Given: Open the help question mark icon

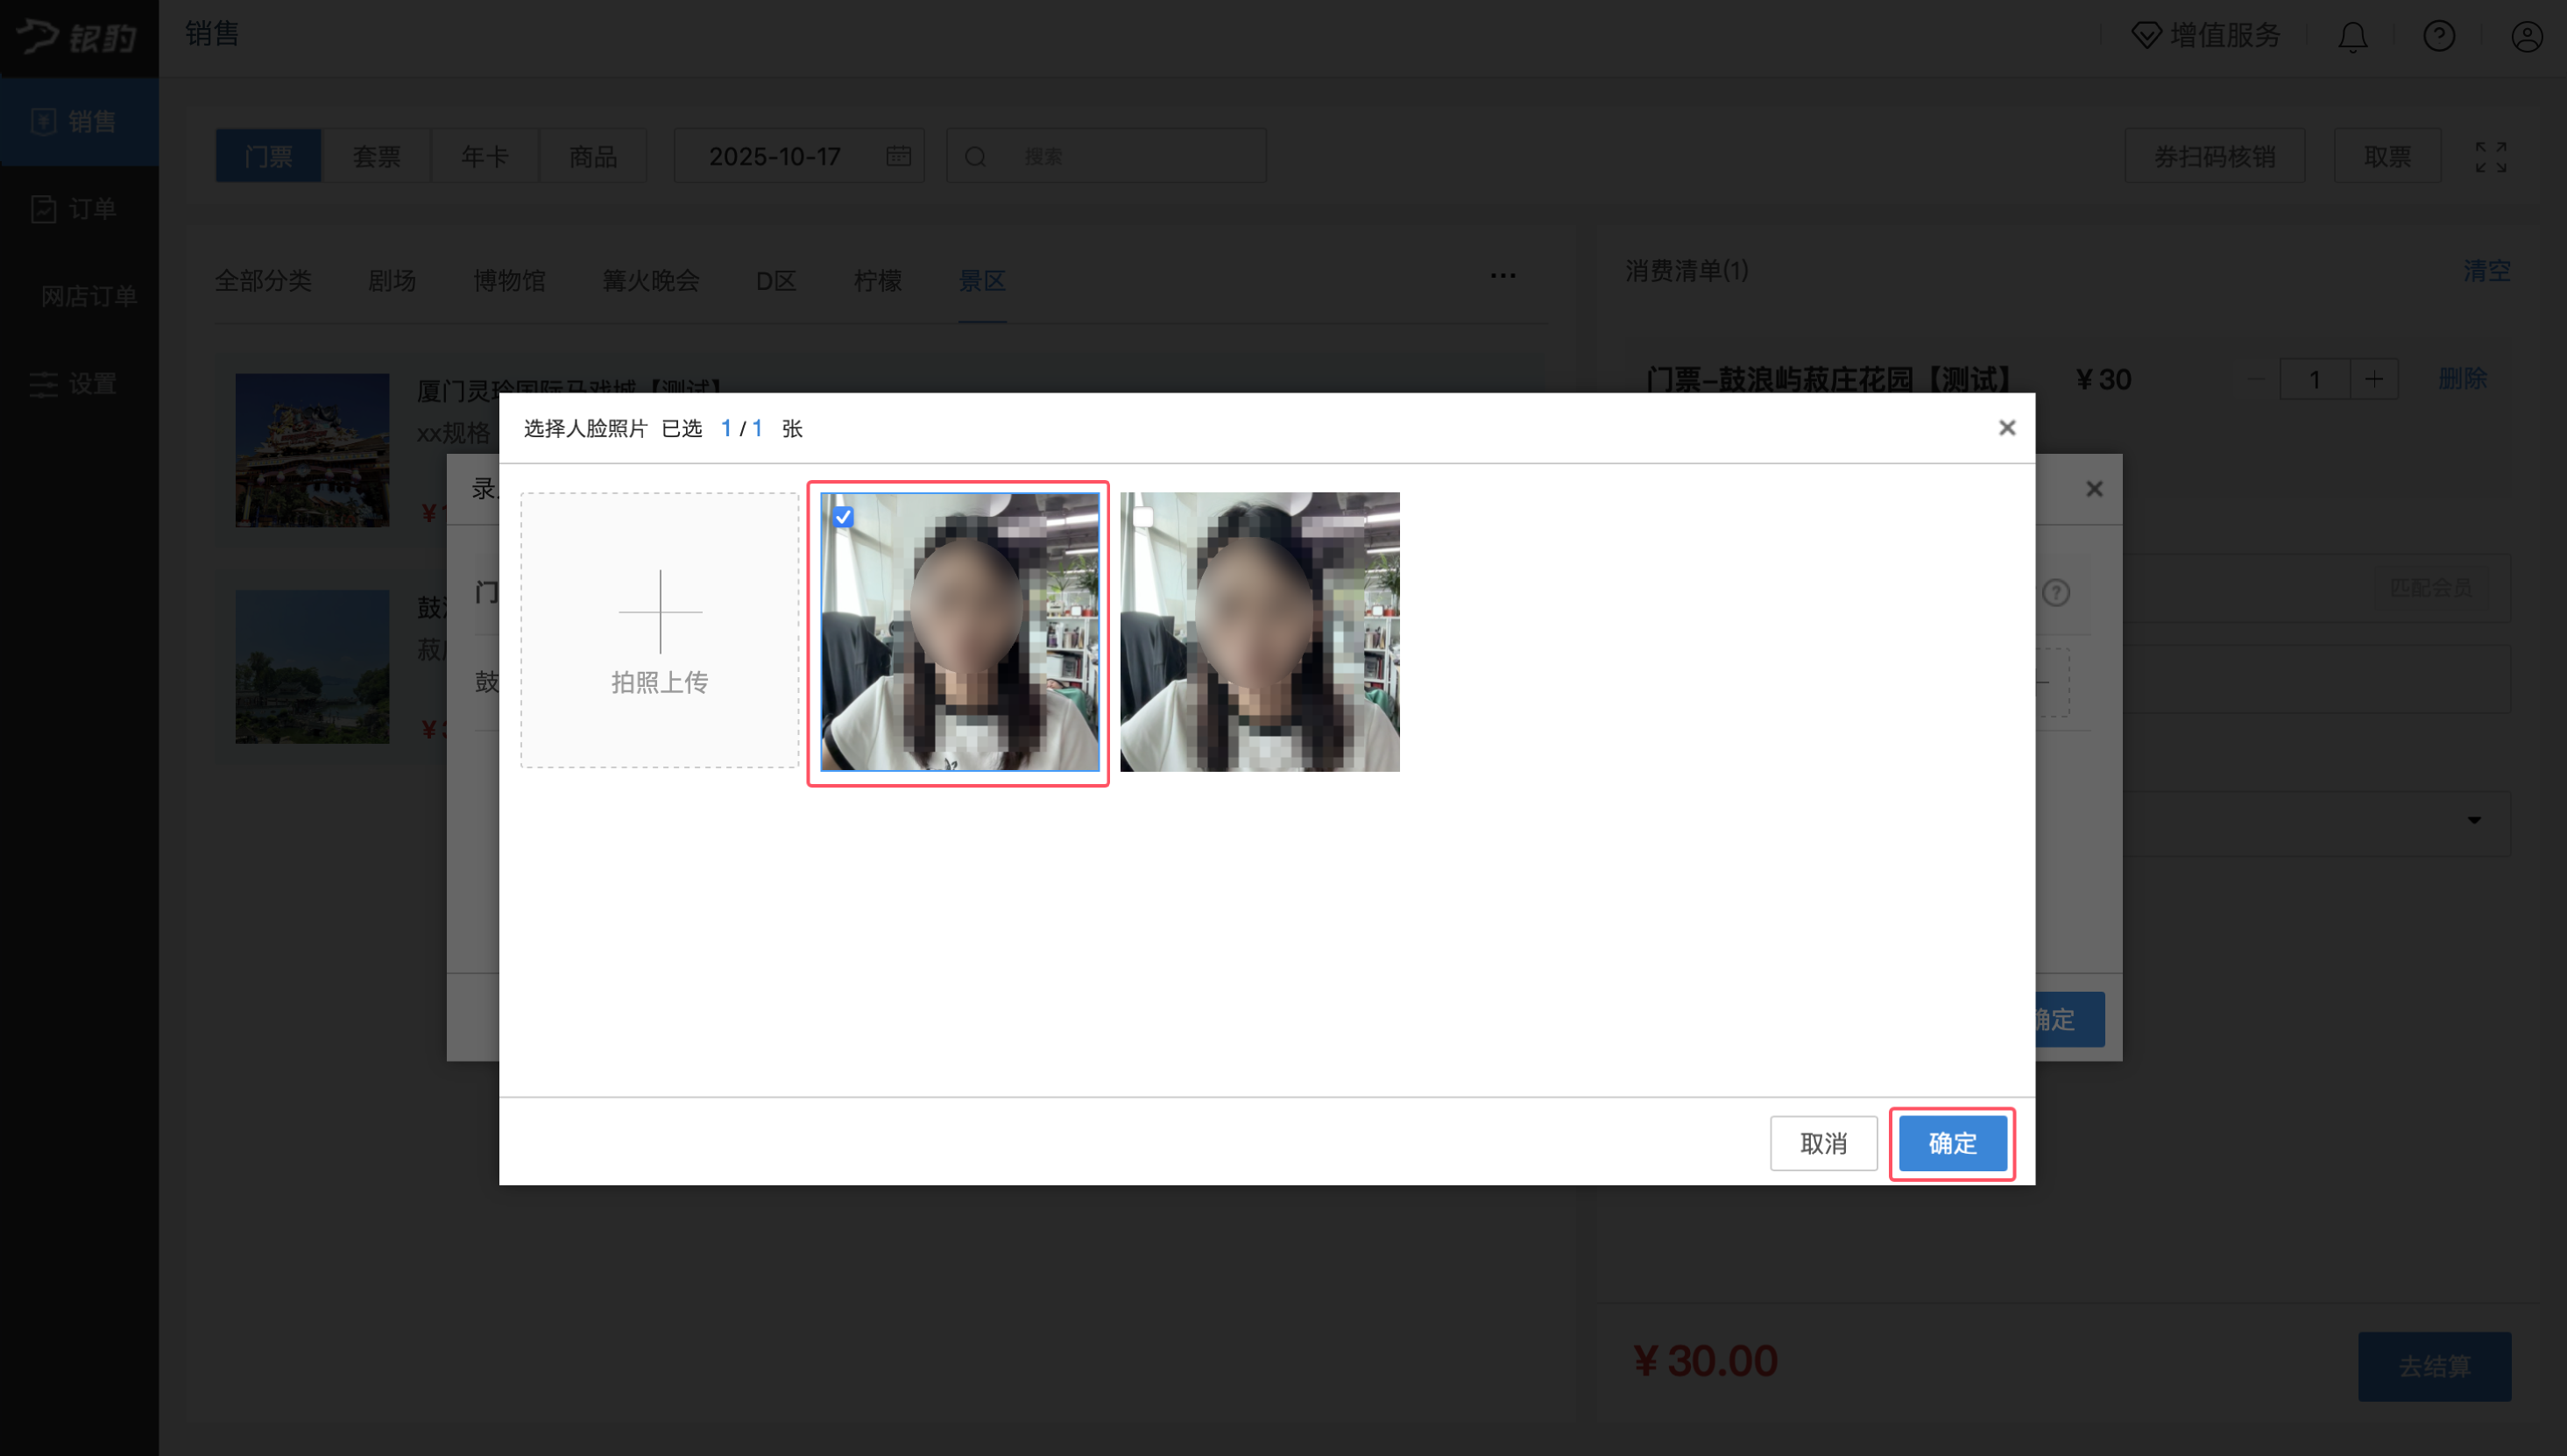Looking at the screenshot, I should pyautogui.click(x=2439, y=37).
